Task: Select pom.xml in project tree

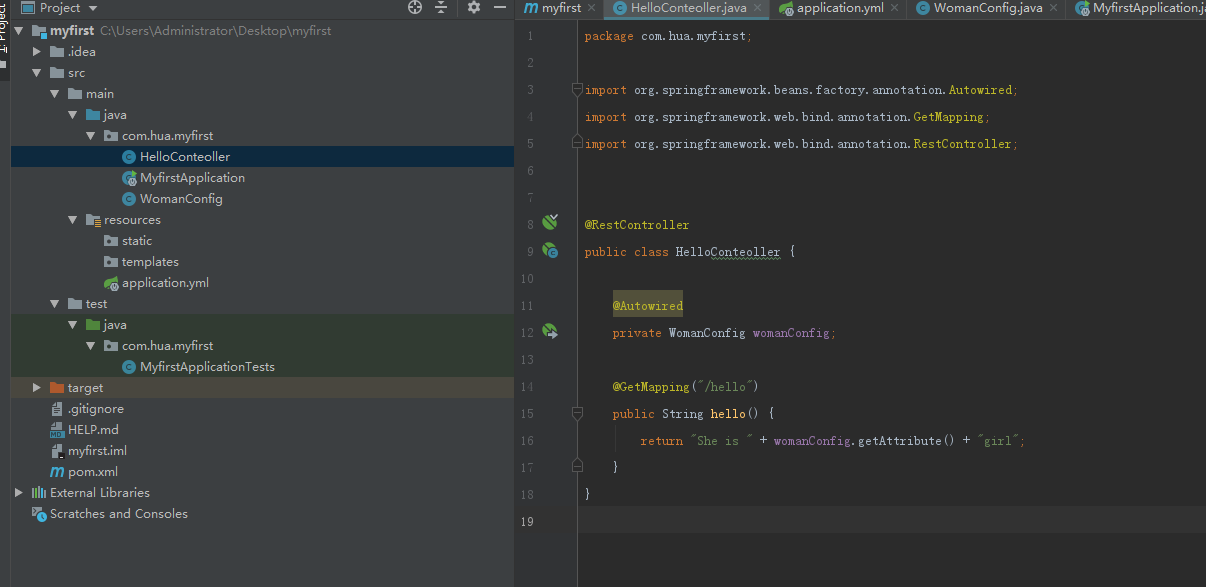Action: [x=93, y=472]
